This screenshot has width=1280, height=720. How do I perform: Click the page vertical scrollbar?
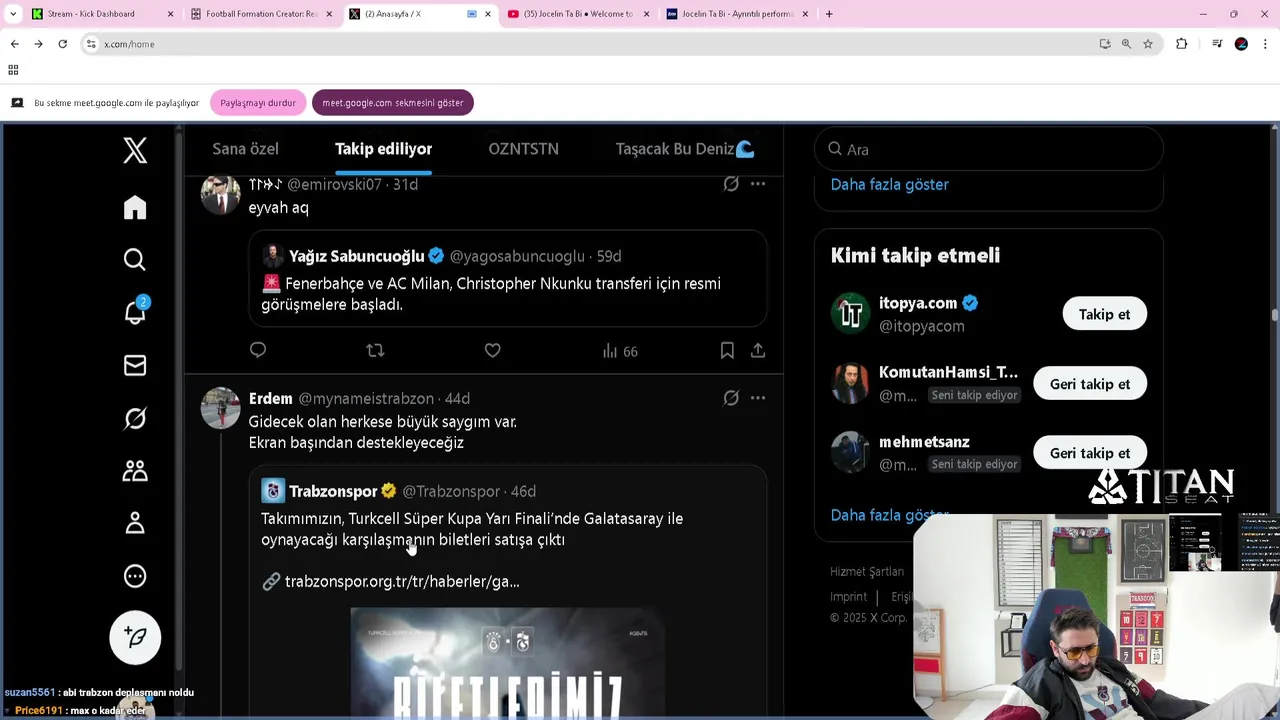[1274, 315]
